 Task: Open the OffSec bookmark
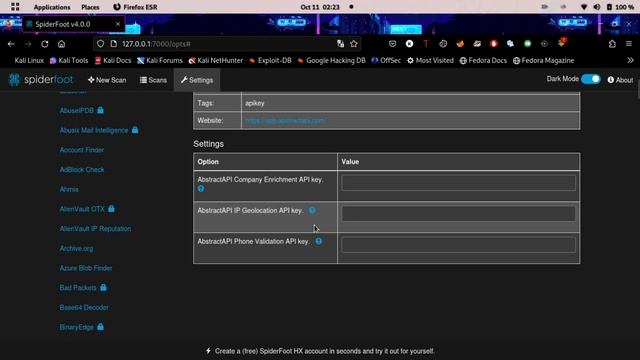coord(386,60)
